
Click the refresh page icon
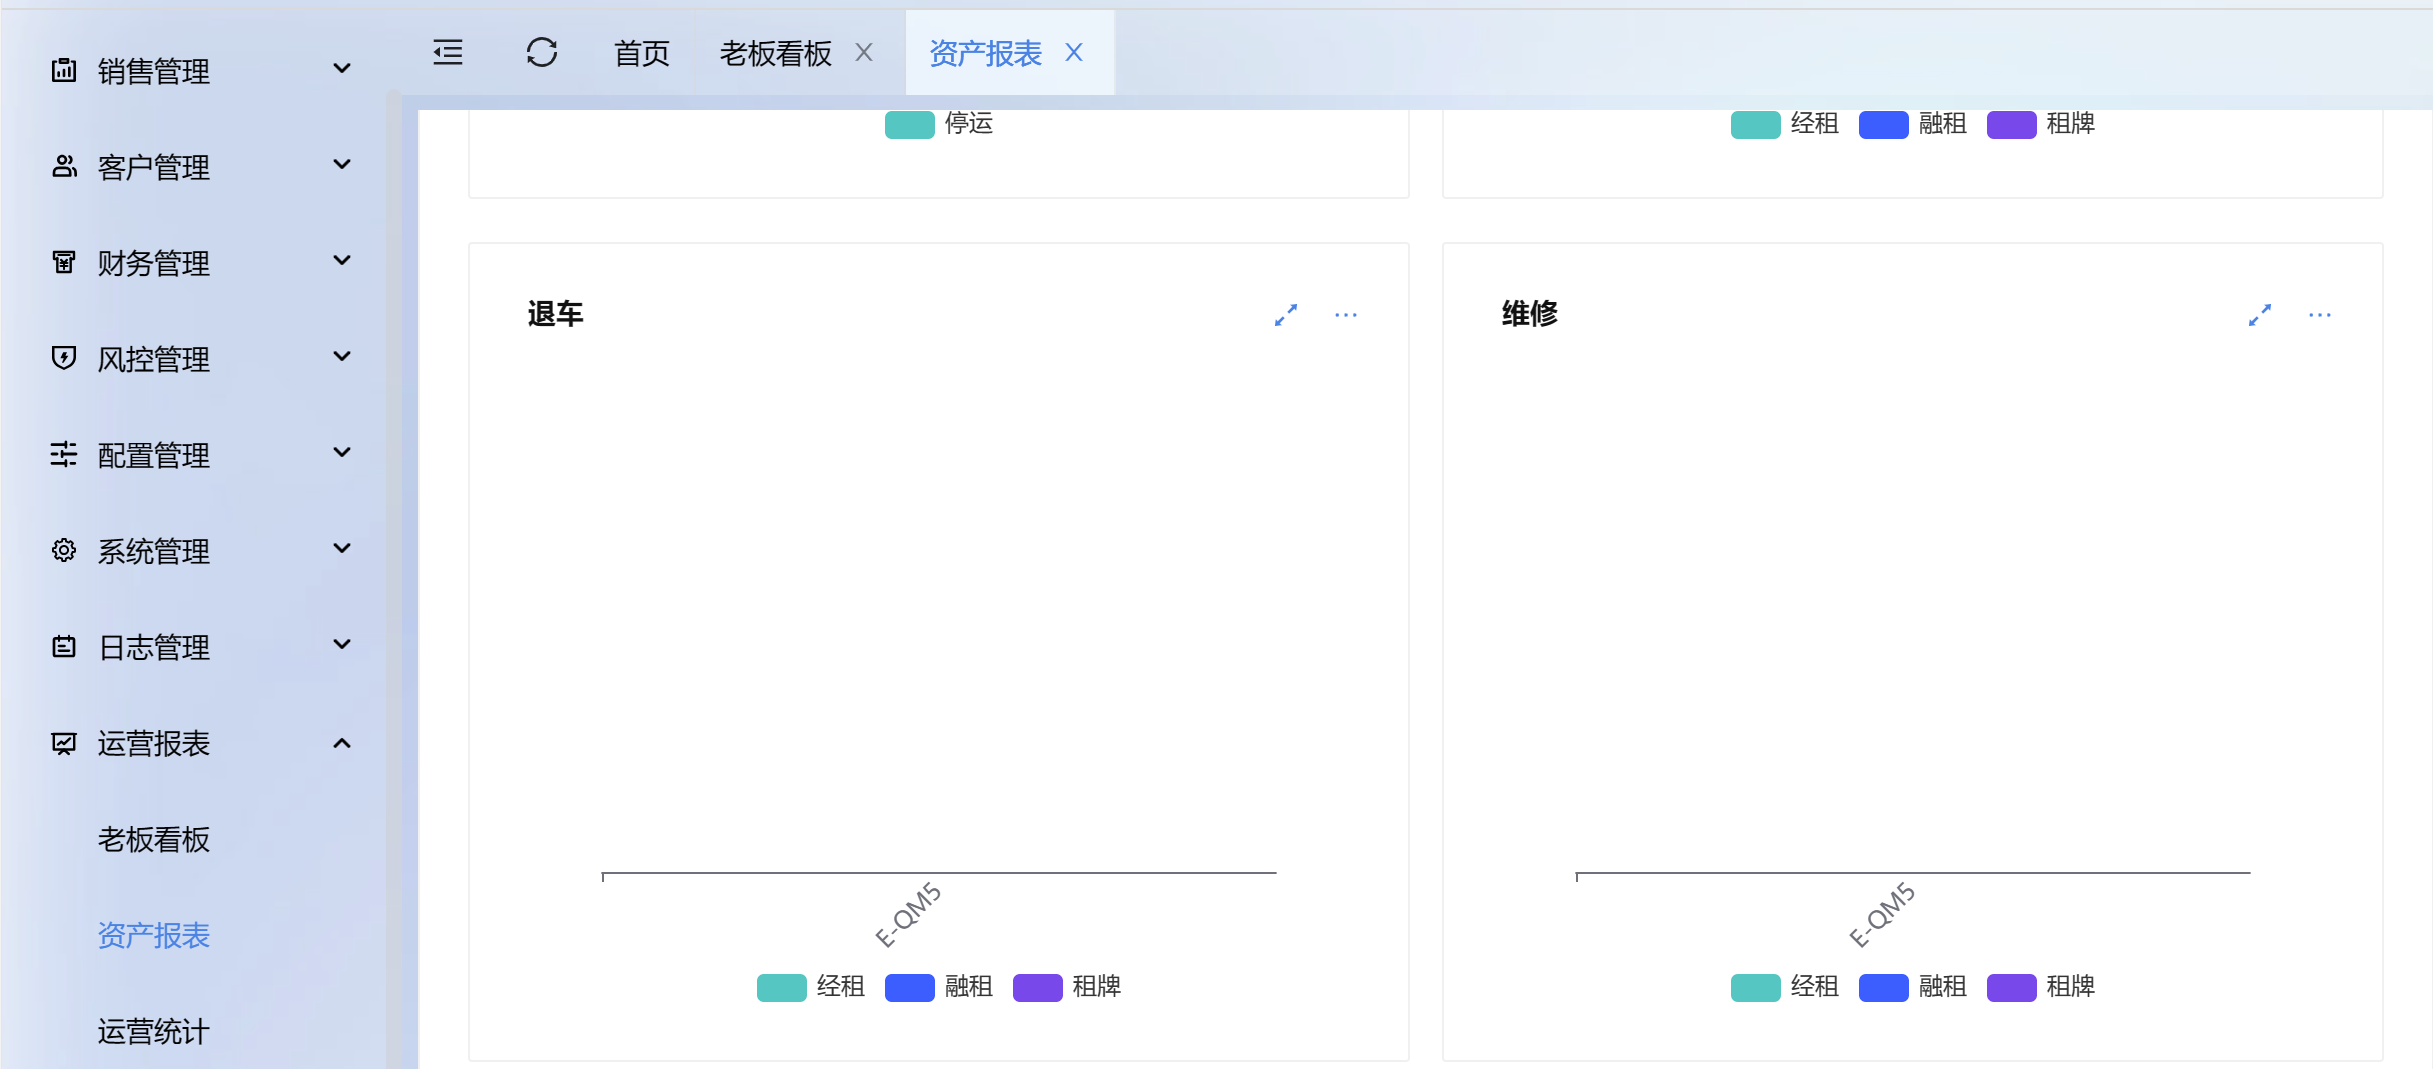click(x=541, y=52)
